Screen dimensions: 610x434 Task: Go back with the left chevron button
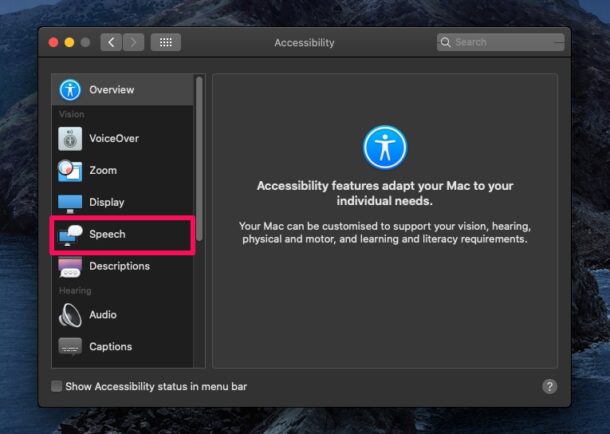coord(111,42)
